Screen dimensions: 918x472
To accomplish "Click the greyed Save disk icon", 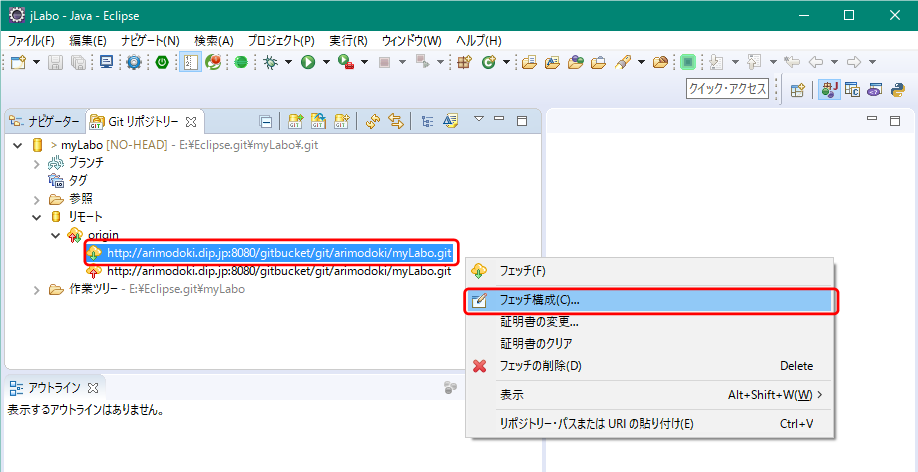I will coord(55,62).
